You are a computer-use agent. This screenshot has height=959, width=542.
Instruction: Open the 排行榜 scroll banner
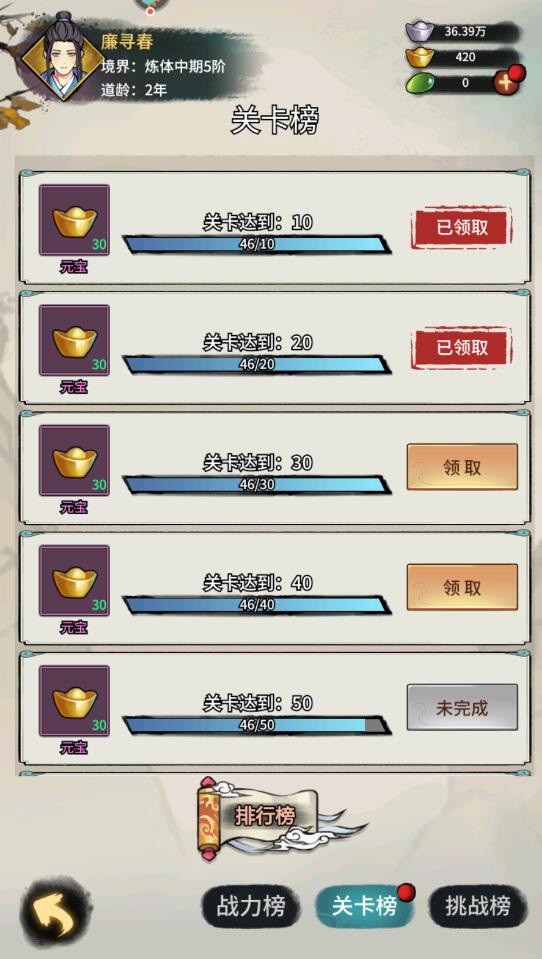264,817
